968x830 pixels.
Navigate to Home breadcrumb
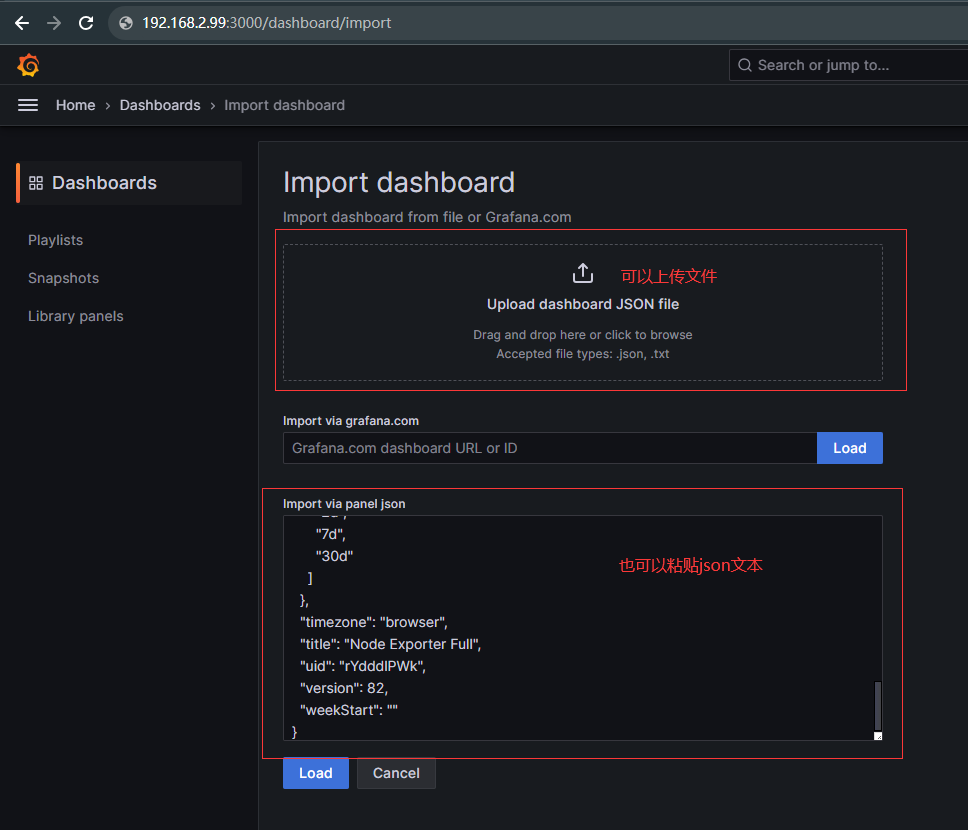click(x=75, y=105)
